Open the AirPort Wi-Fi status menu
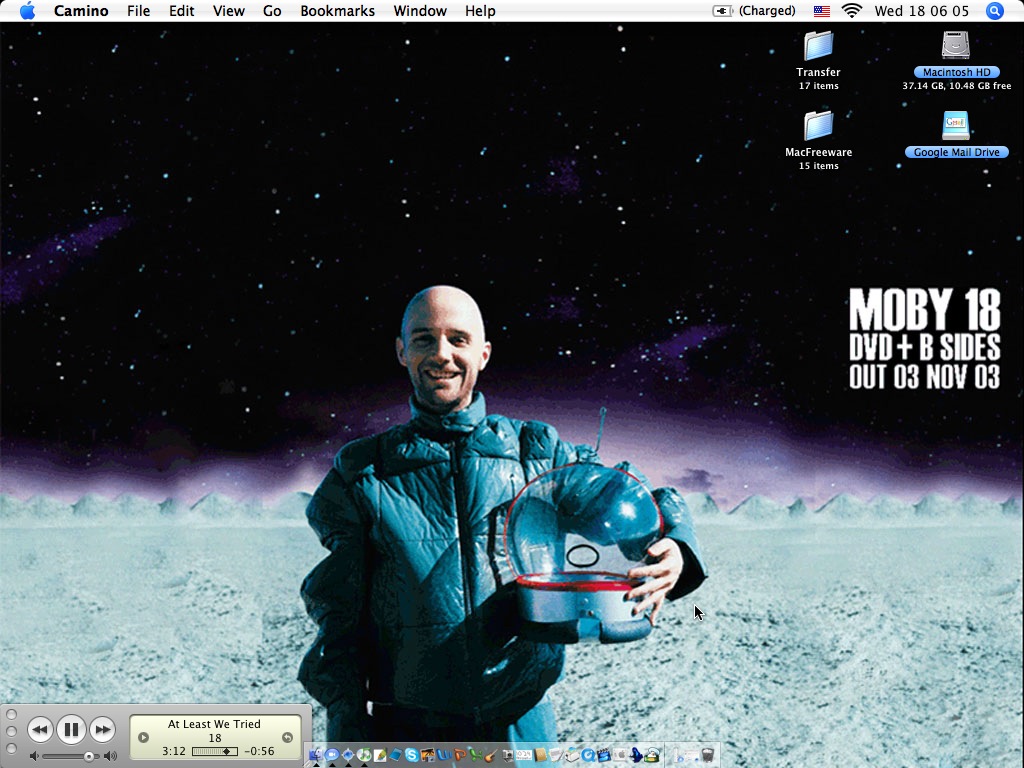Image resolution: width=1024 pixels, height=768 pixels. tap(852, 11)
